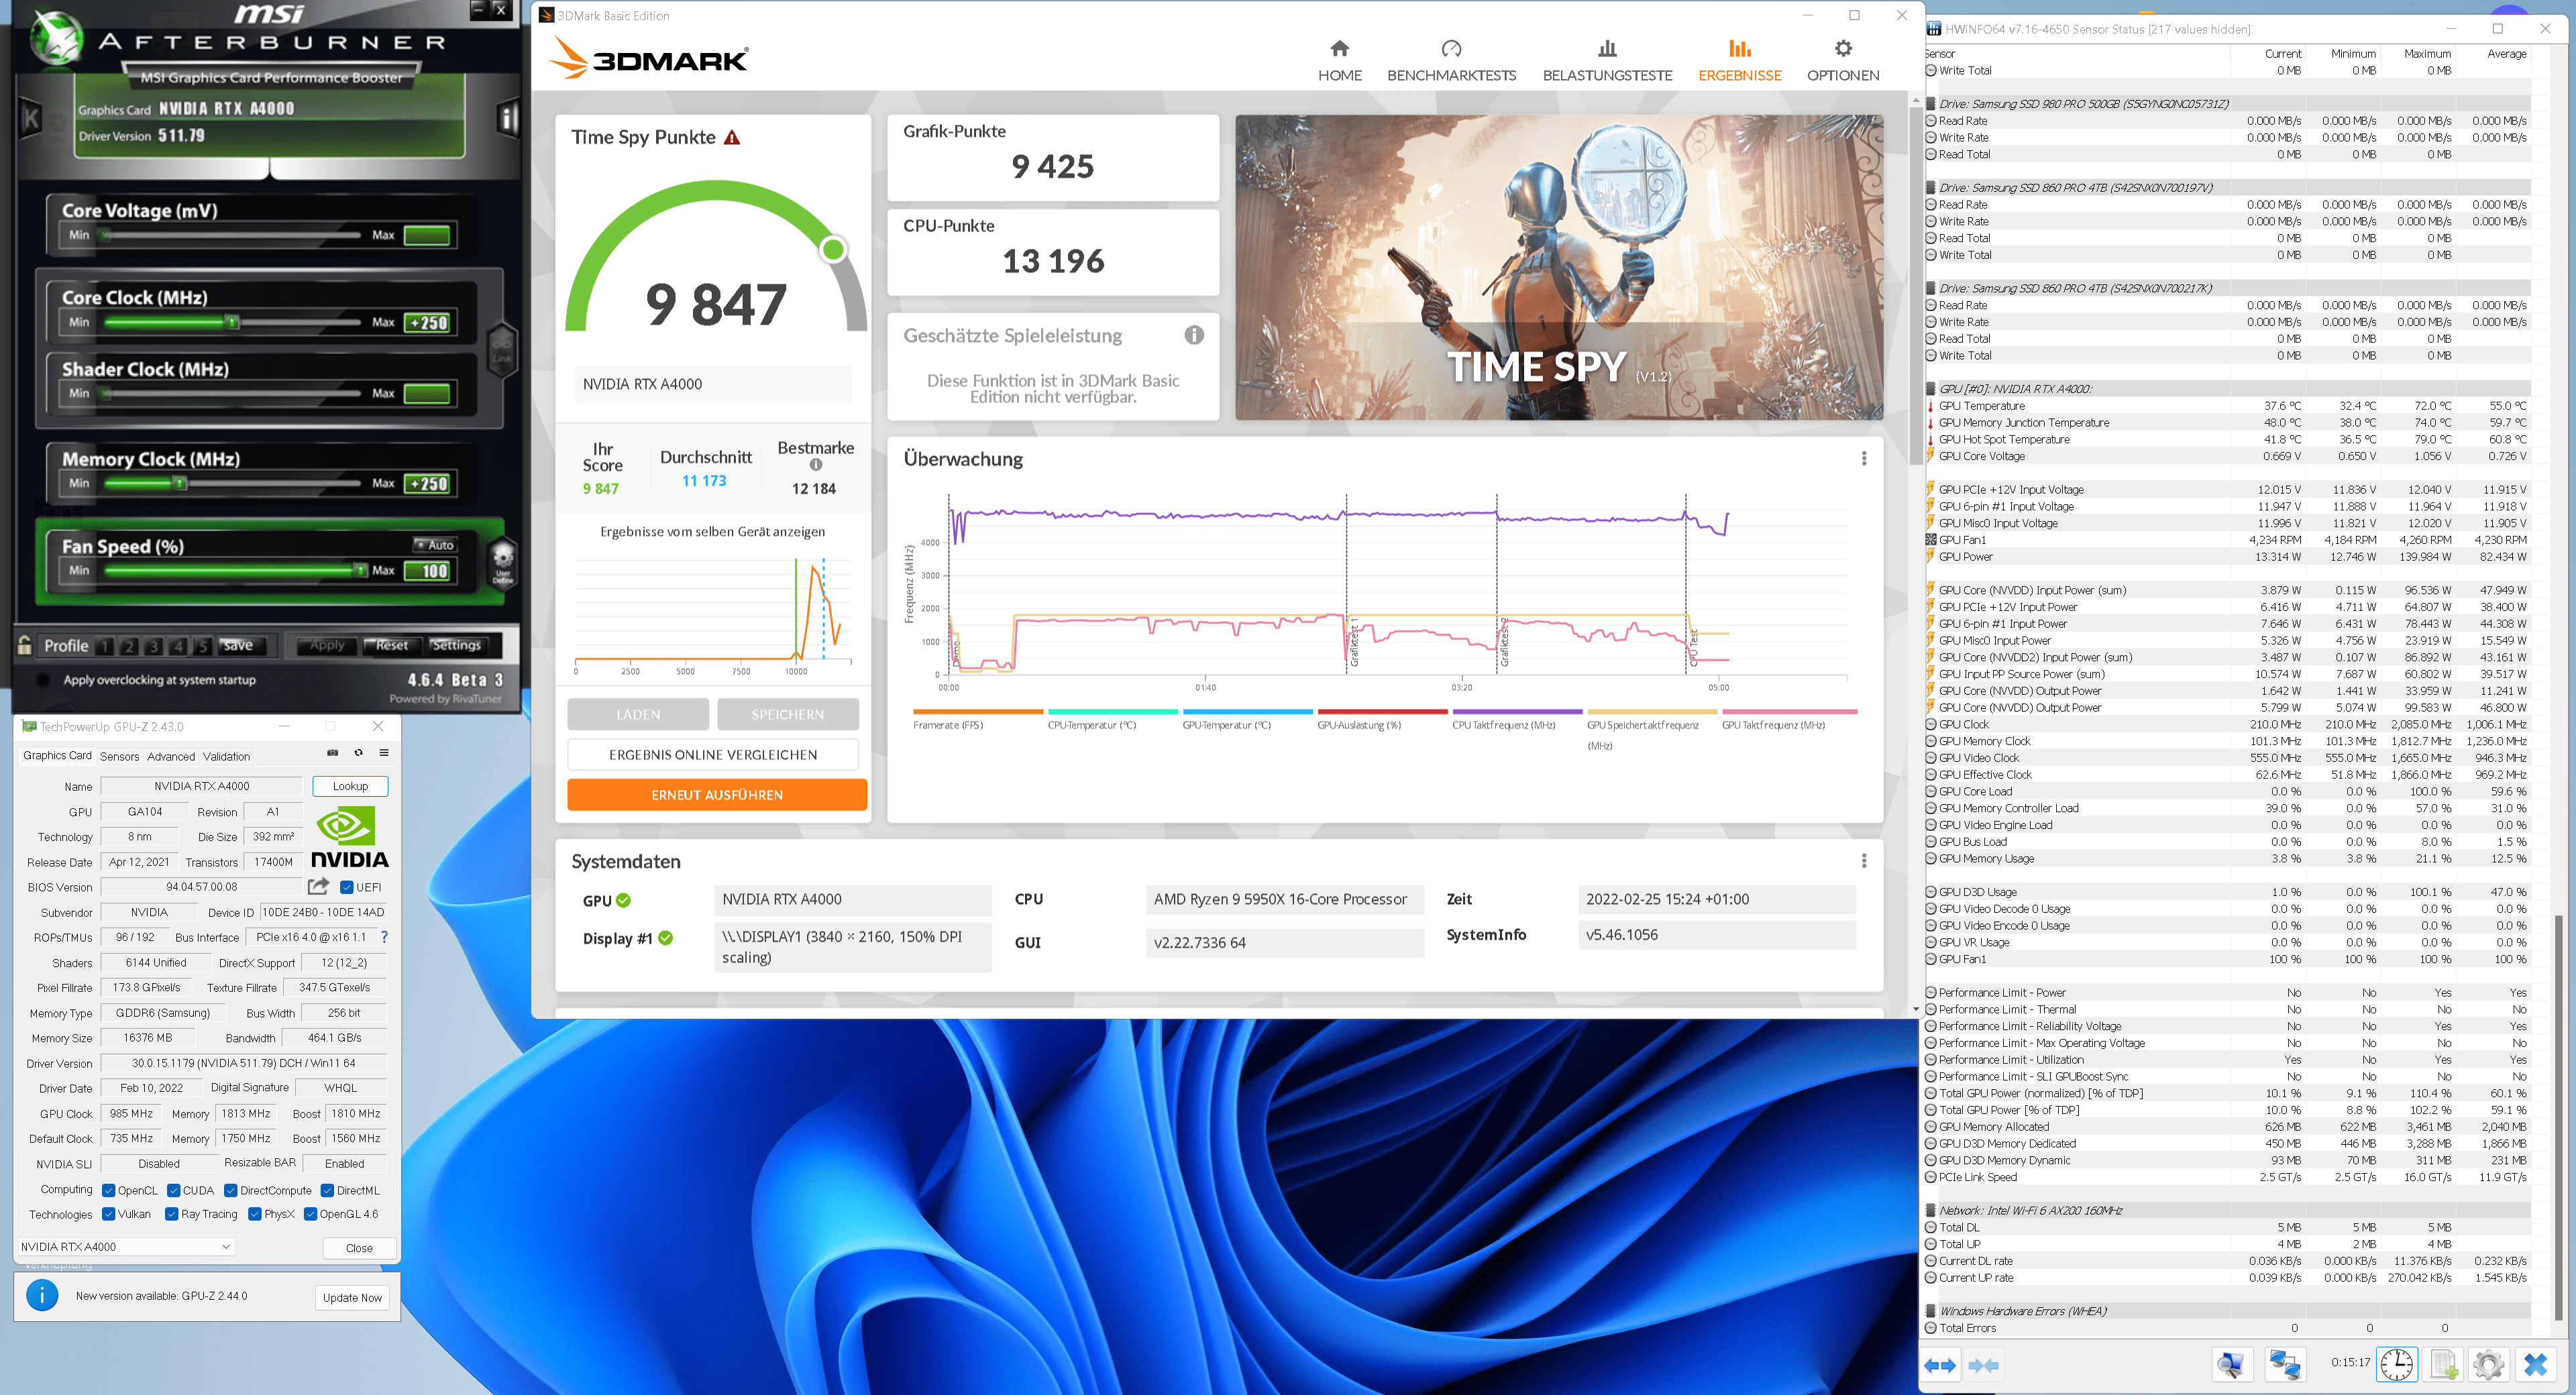2576x1395 pixels.
Task: Click the blue info icon in the update notice
Action: click(x=42, y=1296)
